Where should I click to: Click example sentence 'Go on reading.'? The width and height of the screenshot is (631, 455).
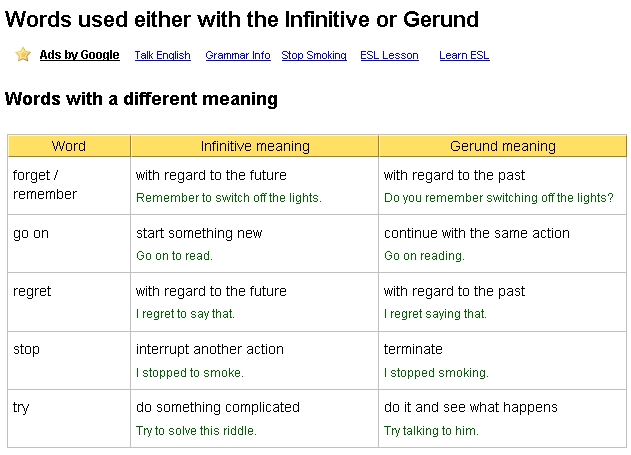[x=424, y=256]
